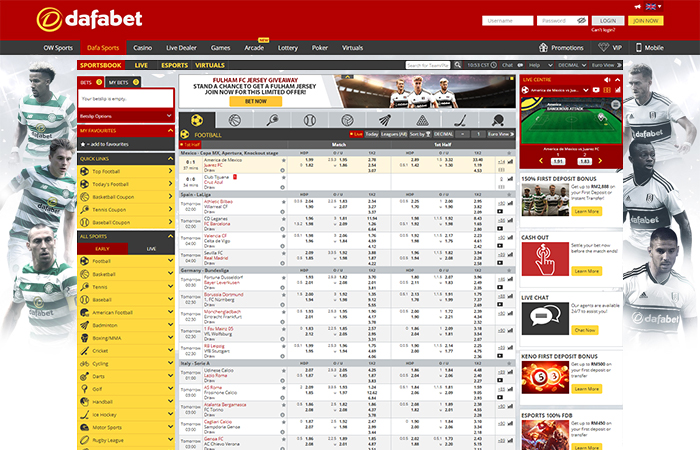The image size is (700, 450).
Task: Collapse Quick Links panel
Action: (x=170, y=158)
